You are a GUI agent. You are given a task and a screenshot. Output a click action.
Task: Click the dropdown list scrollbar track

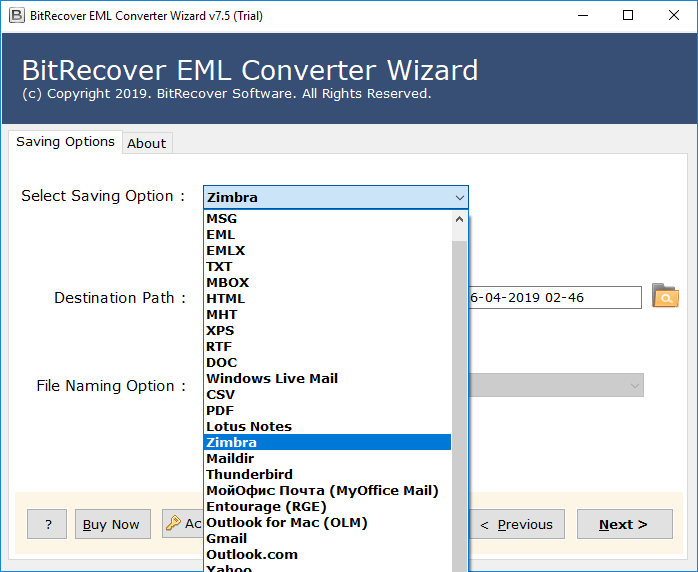[x=459, y=405]
